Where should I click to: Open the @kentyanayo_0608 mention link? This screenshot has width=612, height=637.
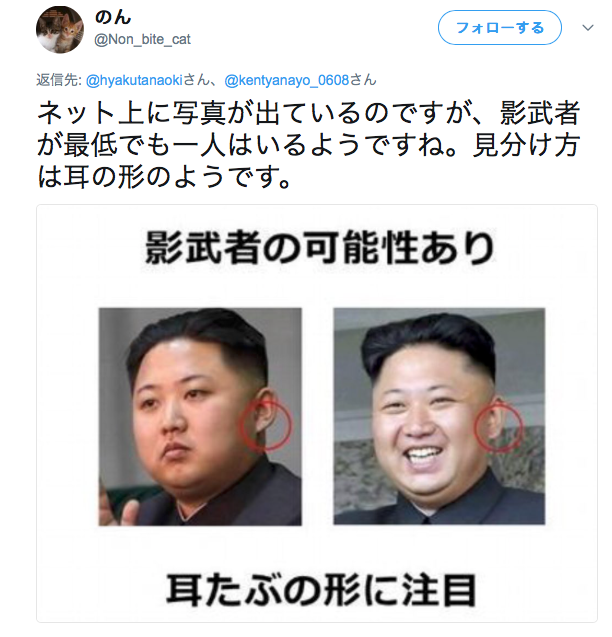click(287, 80)
